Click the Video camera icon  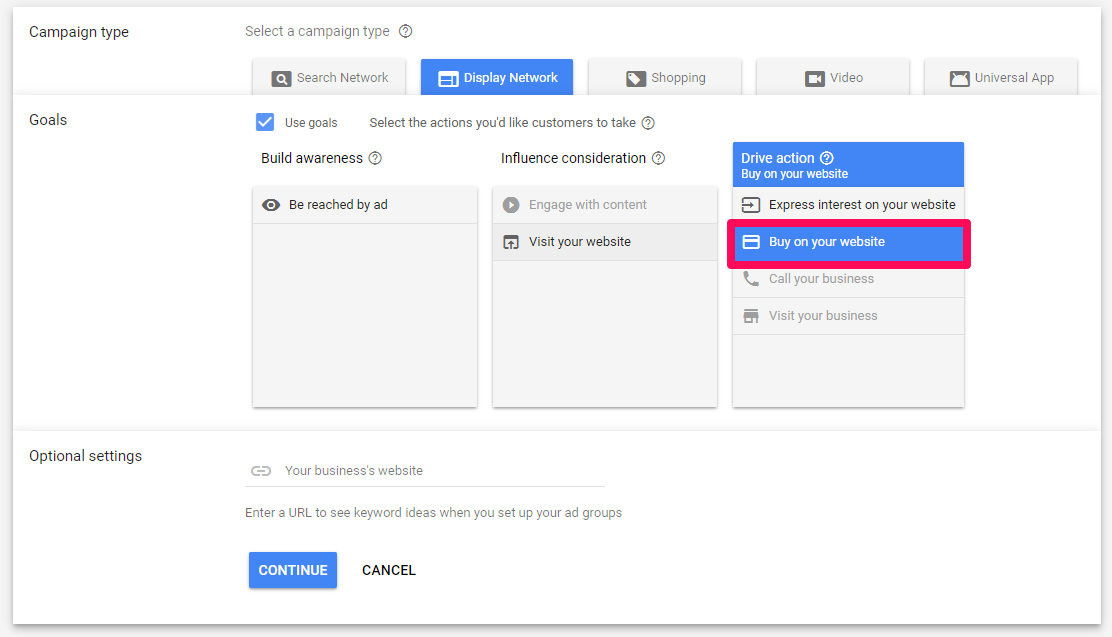click(x=815, y=79)
